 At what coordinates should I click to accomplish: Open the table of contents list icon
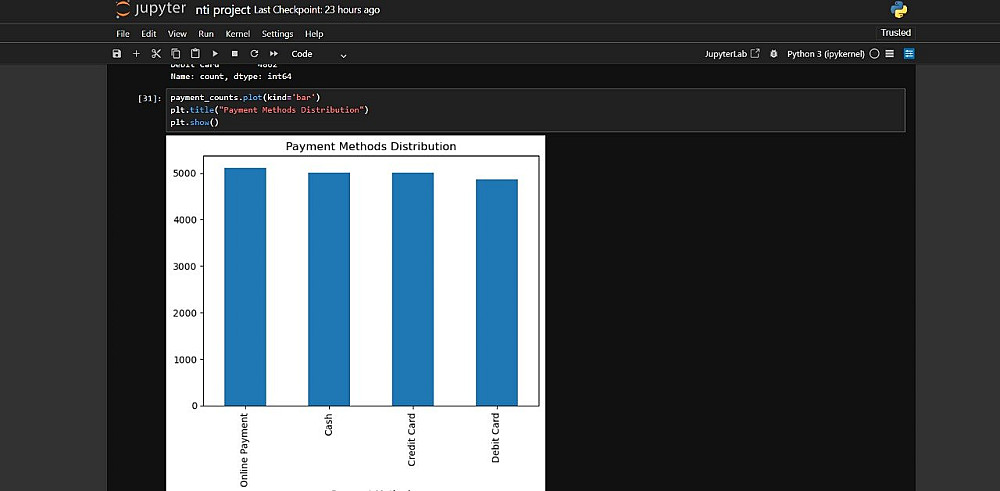pos(890,54)
